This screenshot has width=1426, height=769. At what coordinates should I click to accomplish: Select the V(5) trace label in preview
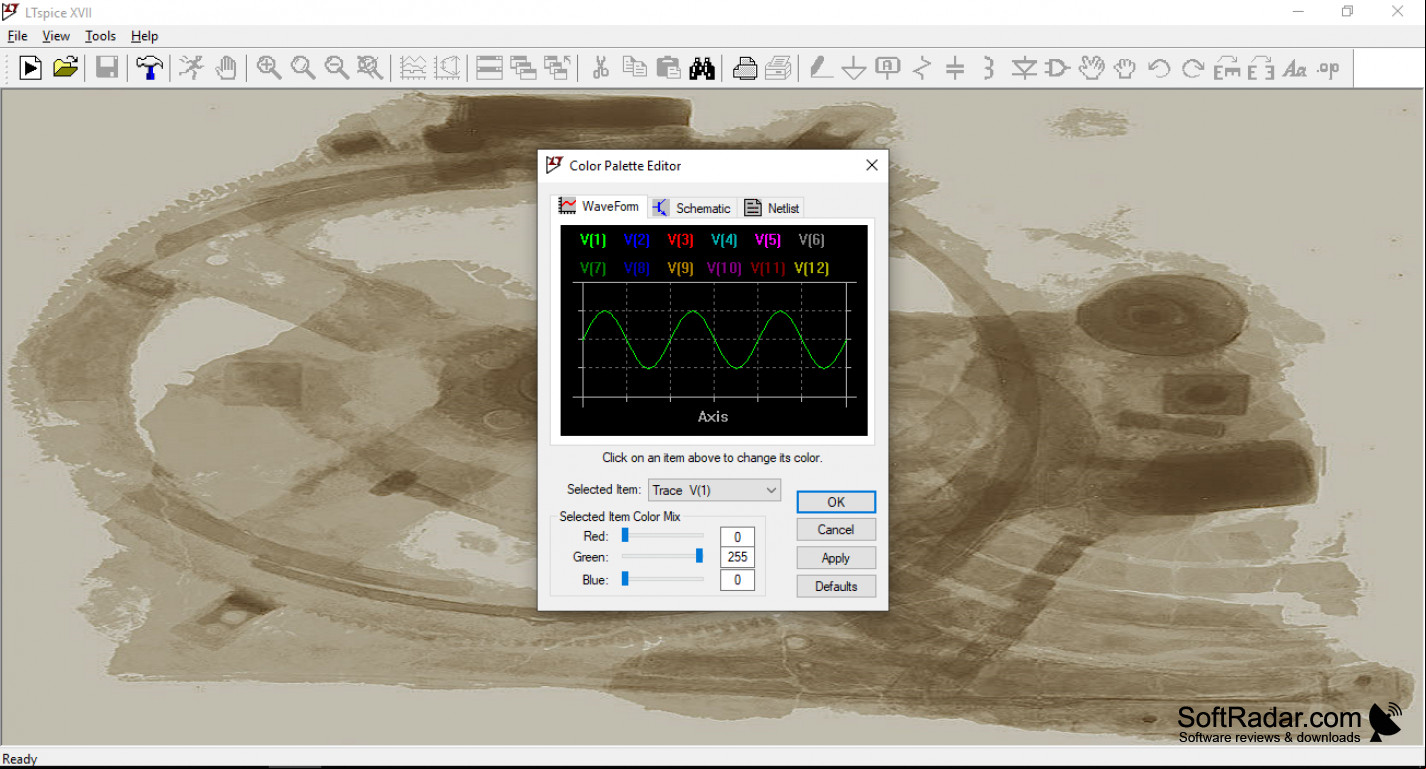pos(768,240)
